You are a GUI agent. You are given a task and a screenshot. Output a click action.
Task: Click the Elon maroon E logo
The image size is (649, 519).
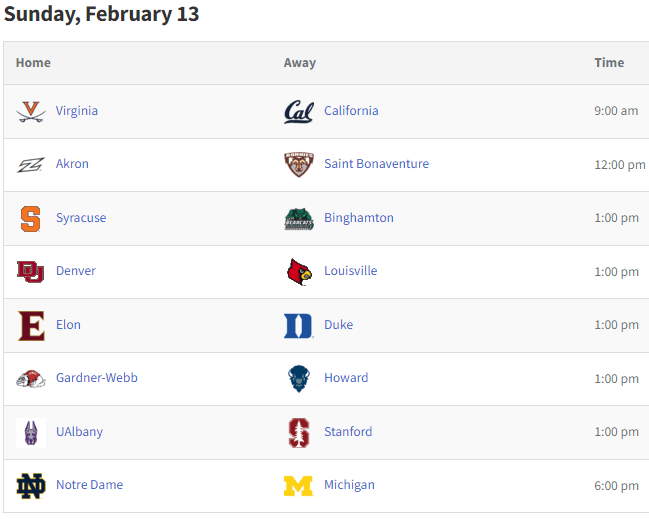pos(31,326)
